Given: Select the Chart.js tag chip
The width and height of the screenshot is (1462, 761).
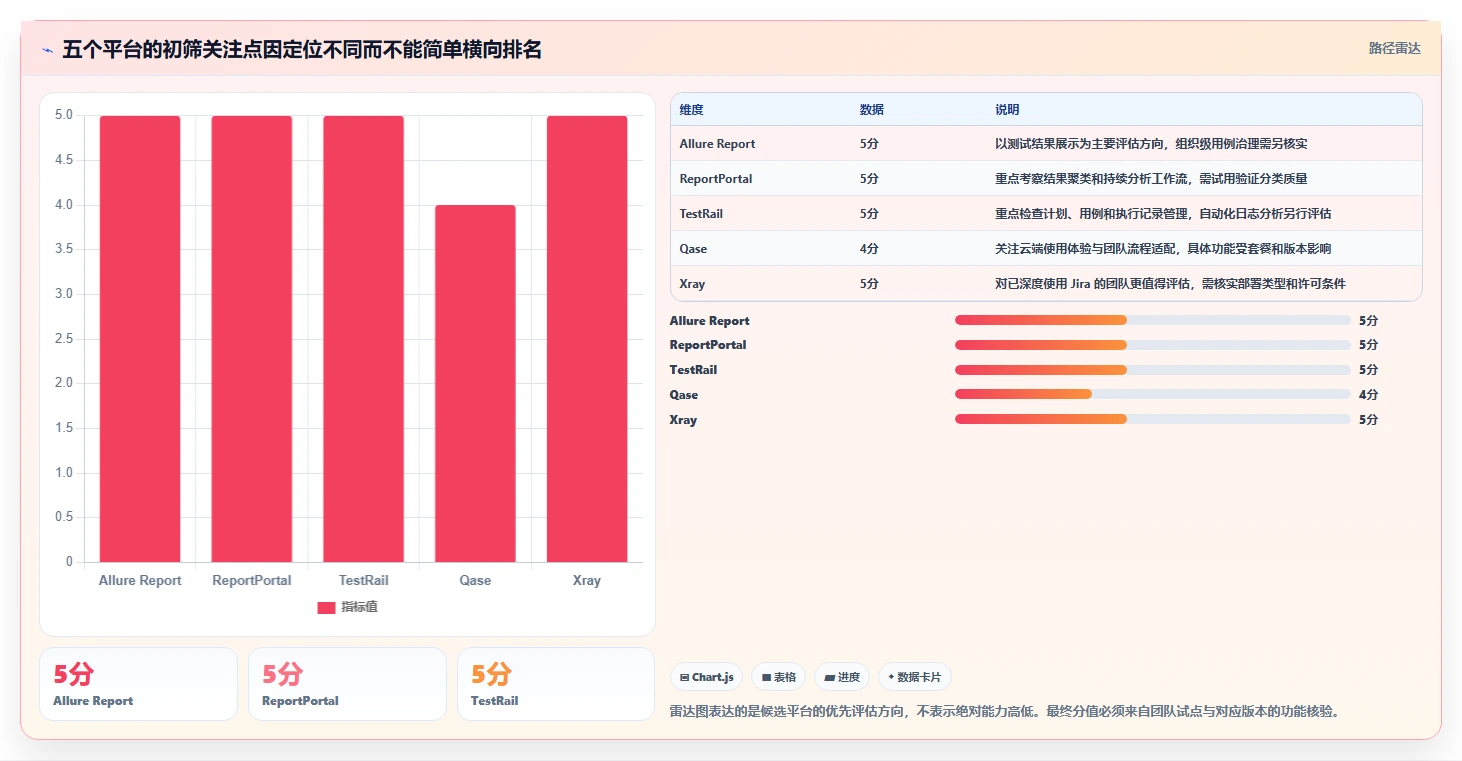Looking at the screenshot, I should (706, 677).
